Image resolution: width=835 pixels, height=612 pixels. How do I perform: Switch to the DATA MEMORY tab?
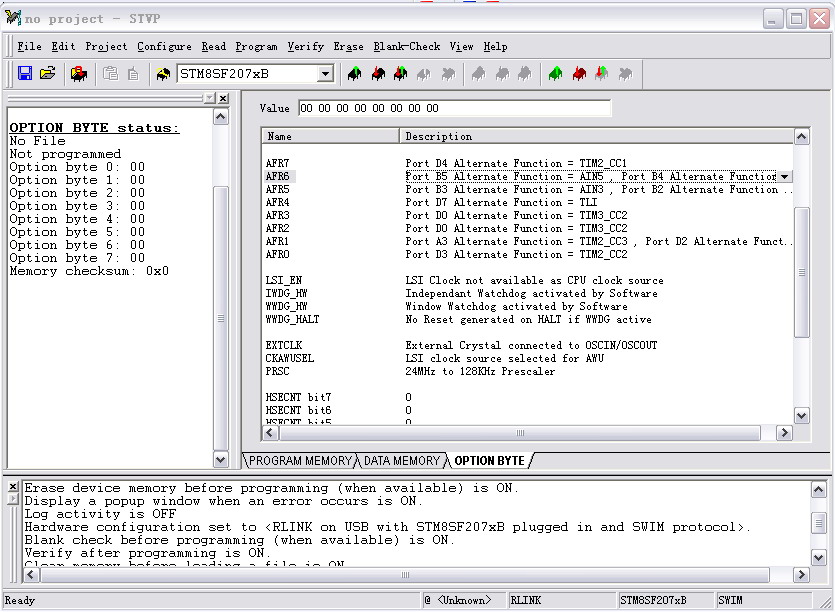401,461
